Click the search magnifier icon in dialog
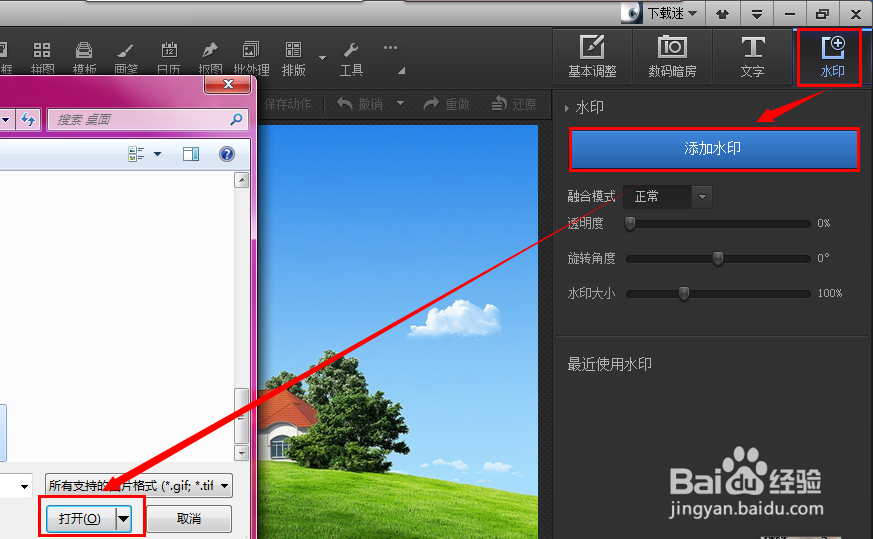873x539 pixels. [x=236, y=119]
